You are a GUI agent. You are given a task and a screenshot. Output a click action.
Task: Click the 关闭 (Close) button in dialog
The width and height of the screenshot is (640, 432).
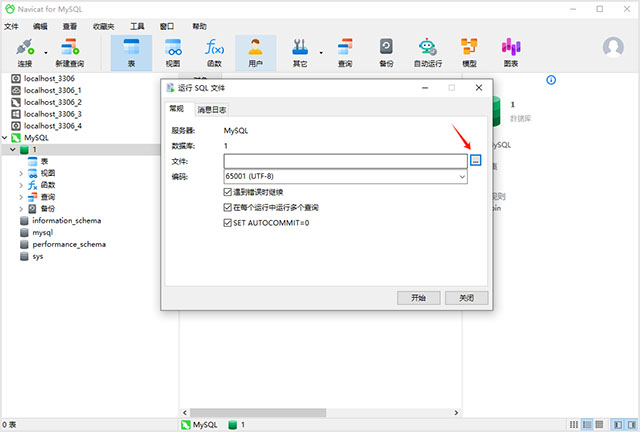click(x=467, y=298)
